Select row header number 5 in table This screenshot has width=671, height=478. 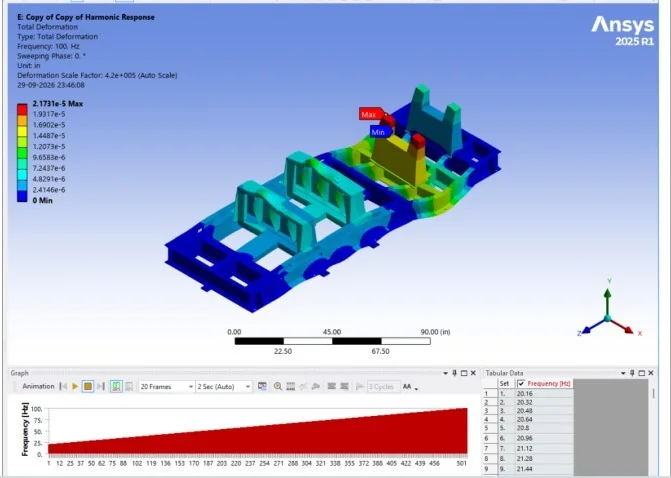(x=490, y=428)
